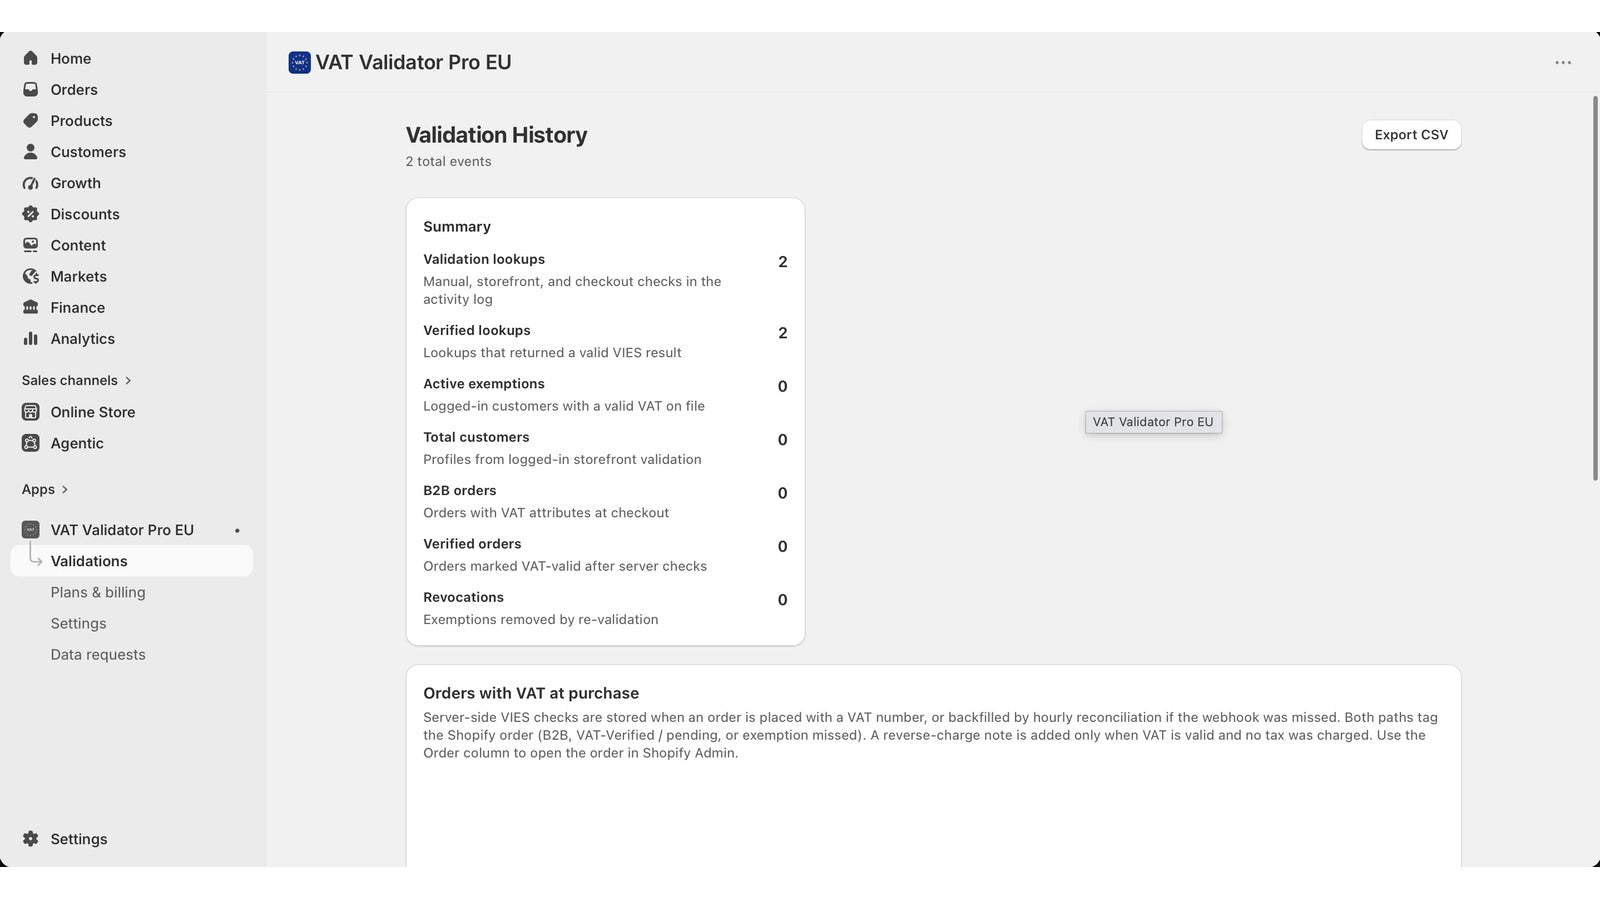Click the Discounts badge icon
Image resolution: width=1600 pixels, height=900 pixels.
[31, 214]
